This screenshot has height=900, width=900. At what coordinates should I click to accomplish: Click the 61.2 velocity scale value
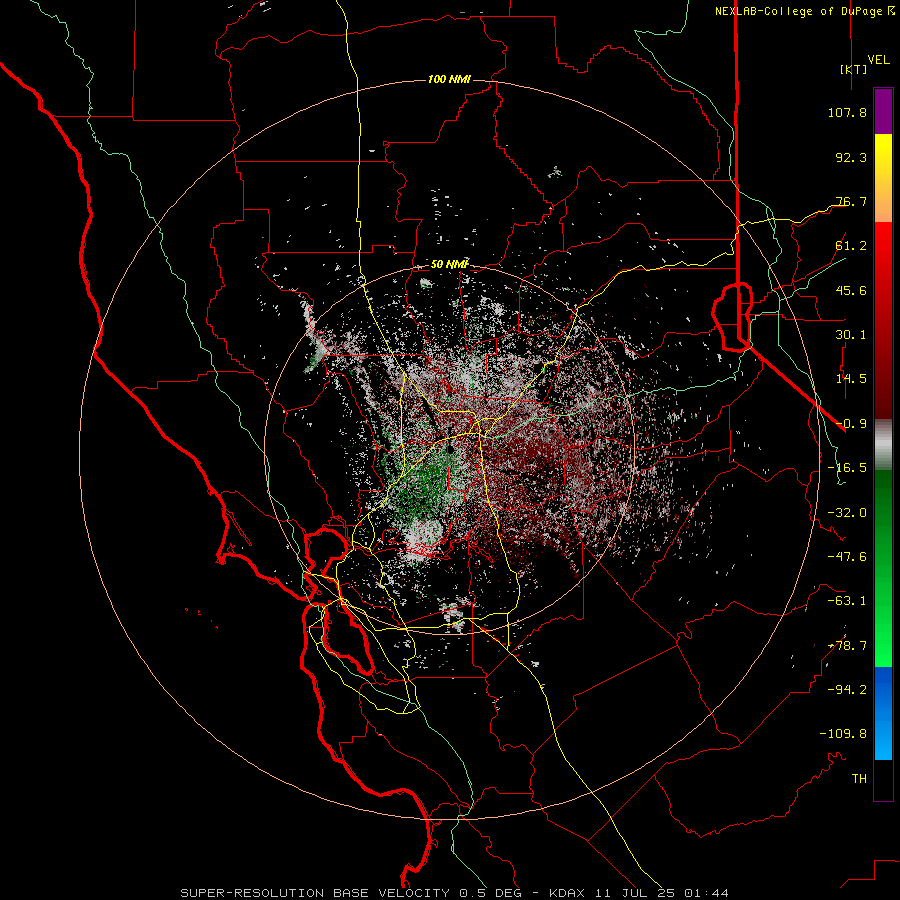(851, 246)
